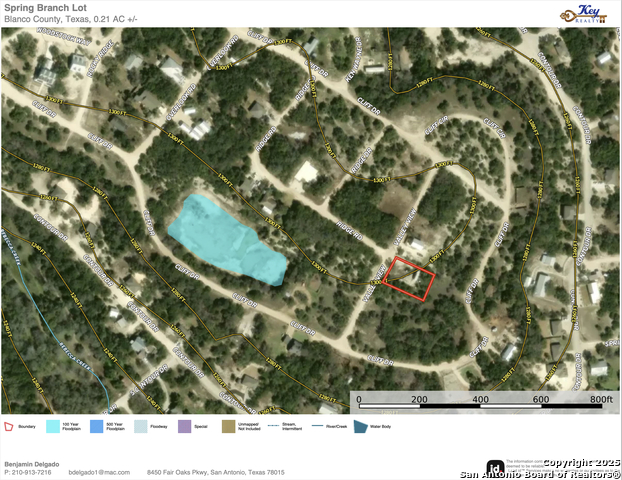Click the 100 Year Floodplain legend swatch
Viewport: 622px width, 480px height.
click(52, 426)
